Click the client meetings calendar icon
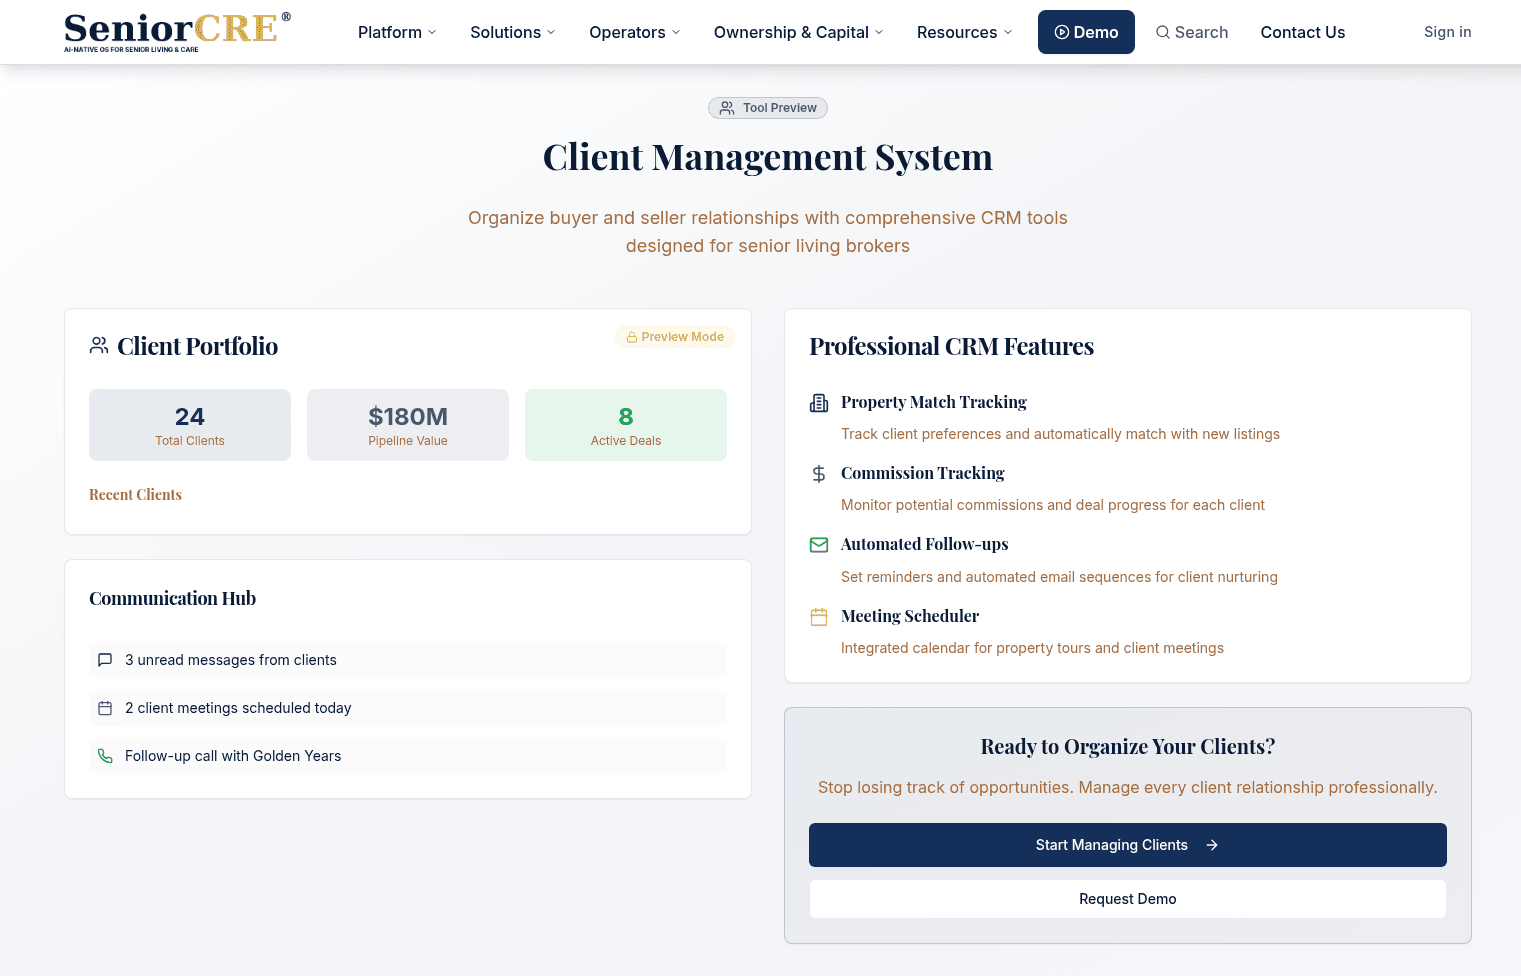The height and width of the screenshot is (976, 1521). coord(105,708)
